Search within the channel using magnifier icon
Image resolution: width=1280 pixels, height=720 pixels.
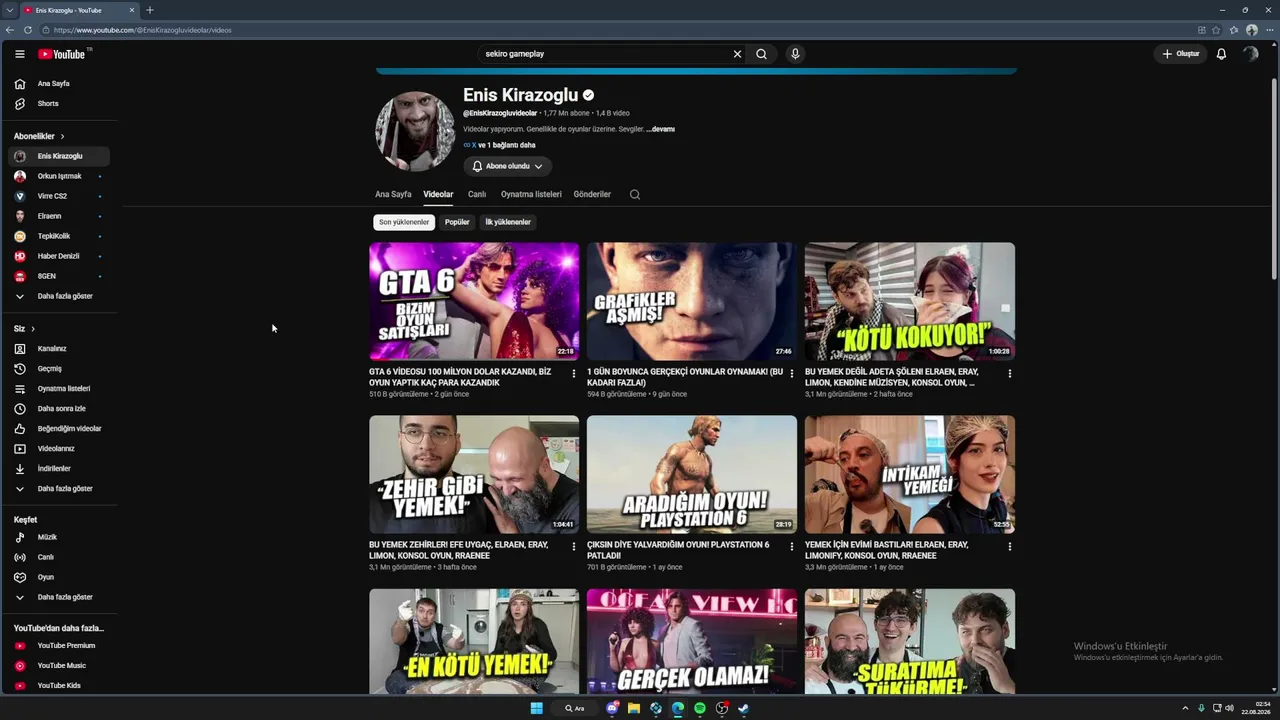[x=635, y=195]
